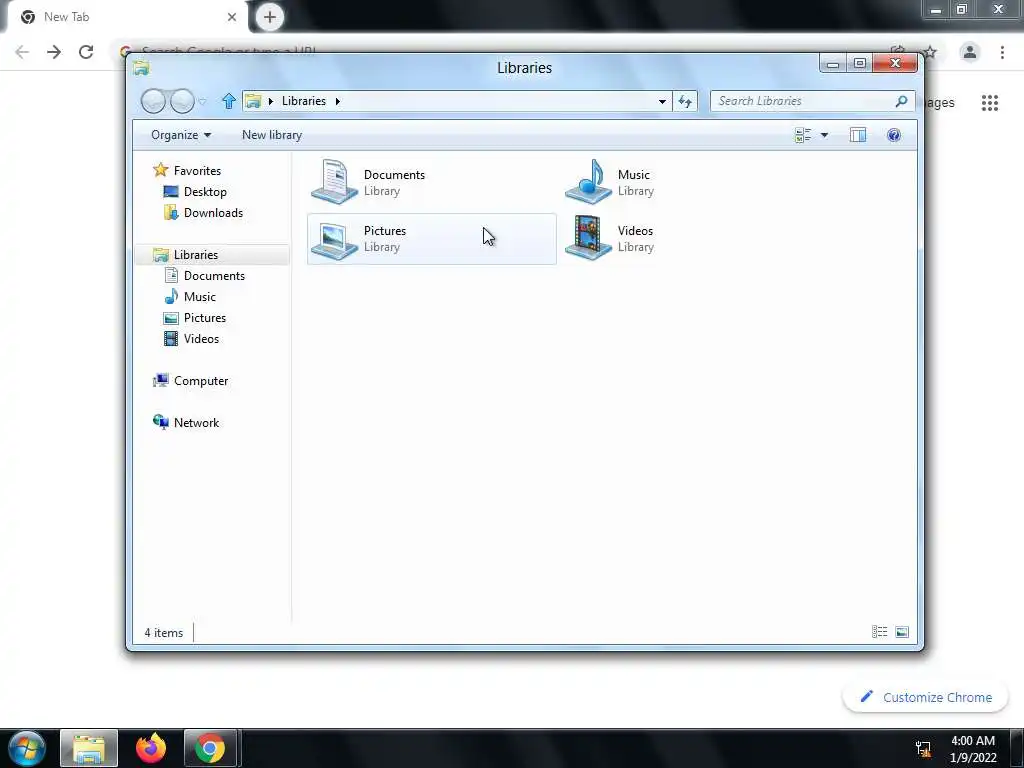Expand address bar history dropdown
The height and width of the screenshot is (768, 1024).
click(x=662, y=101)
